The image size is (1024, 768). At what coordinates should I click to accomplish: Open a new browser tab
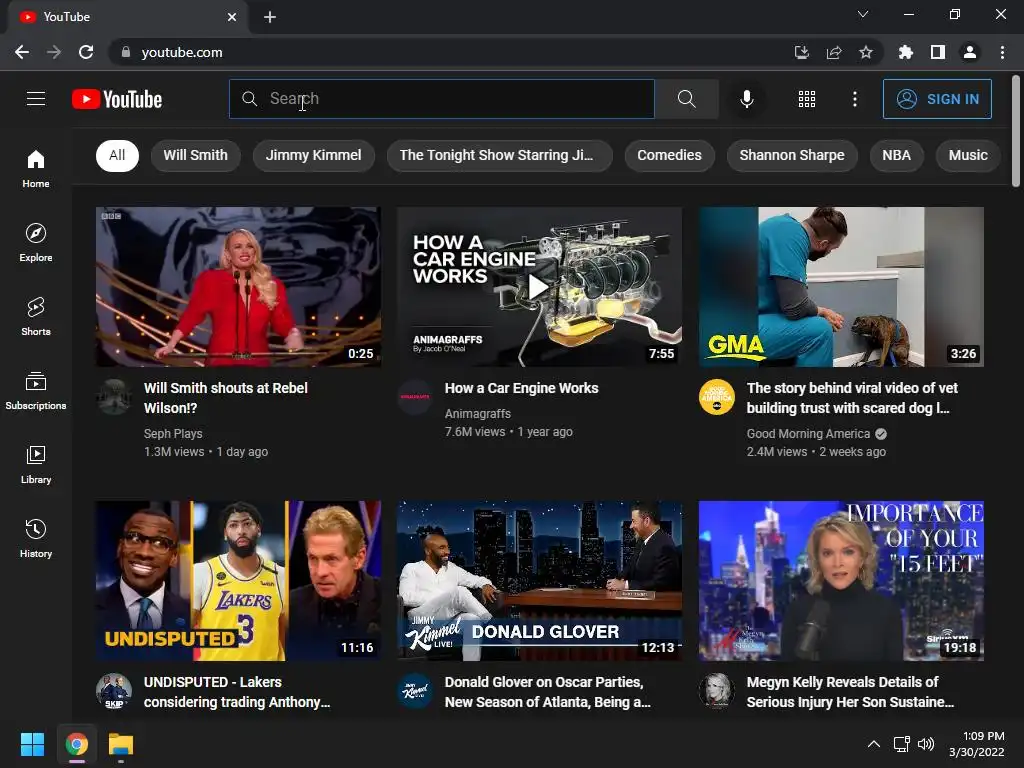click(270, 17)
